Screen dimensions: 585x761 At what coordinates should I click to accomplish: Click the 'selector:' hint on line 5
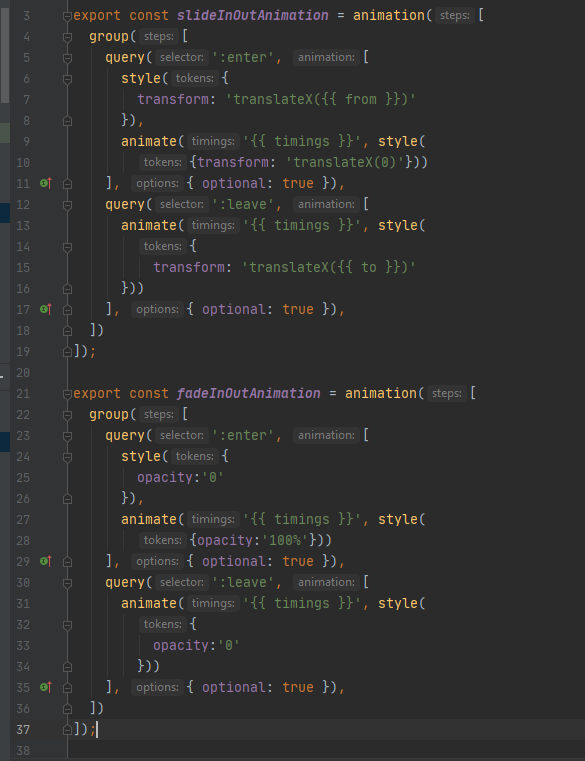tap(182, 57)
